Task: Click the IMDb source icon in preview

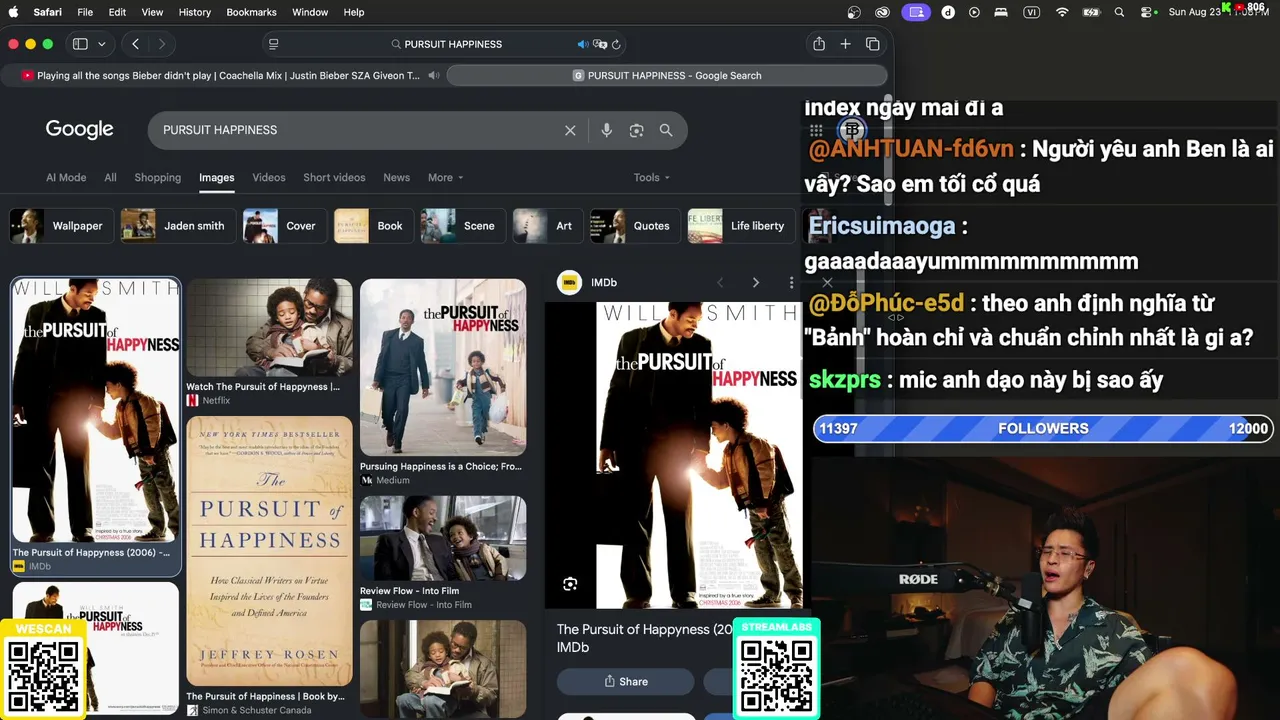Action: coord(569,283)
